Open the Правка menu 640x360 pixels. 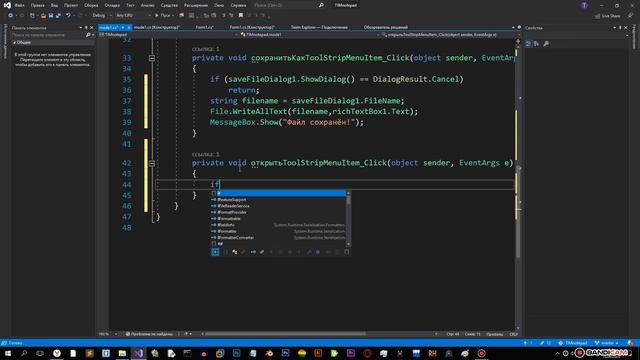(37, 5)
